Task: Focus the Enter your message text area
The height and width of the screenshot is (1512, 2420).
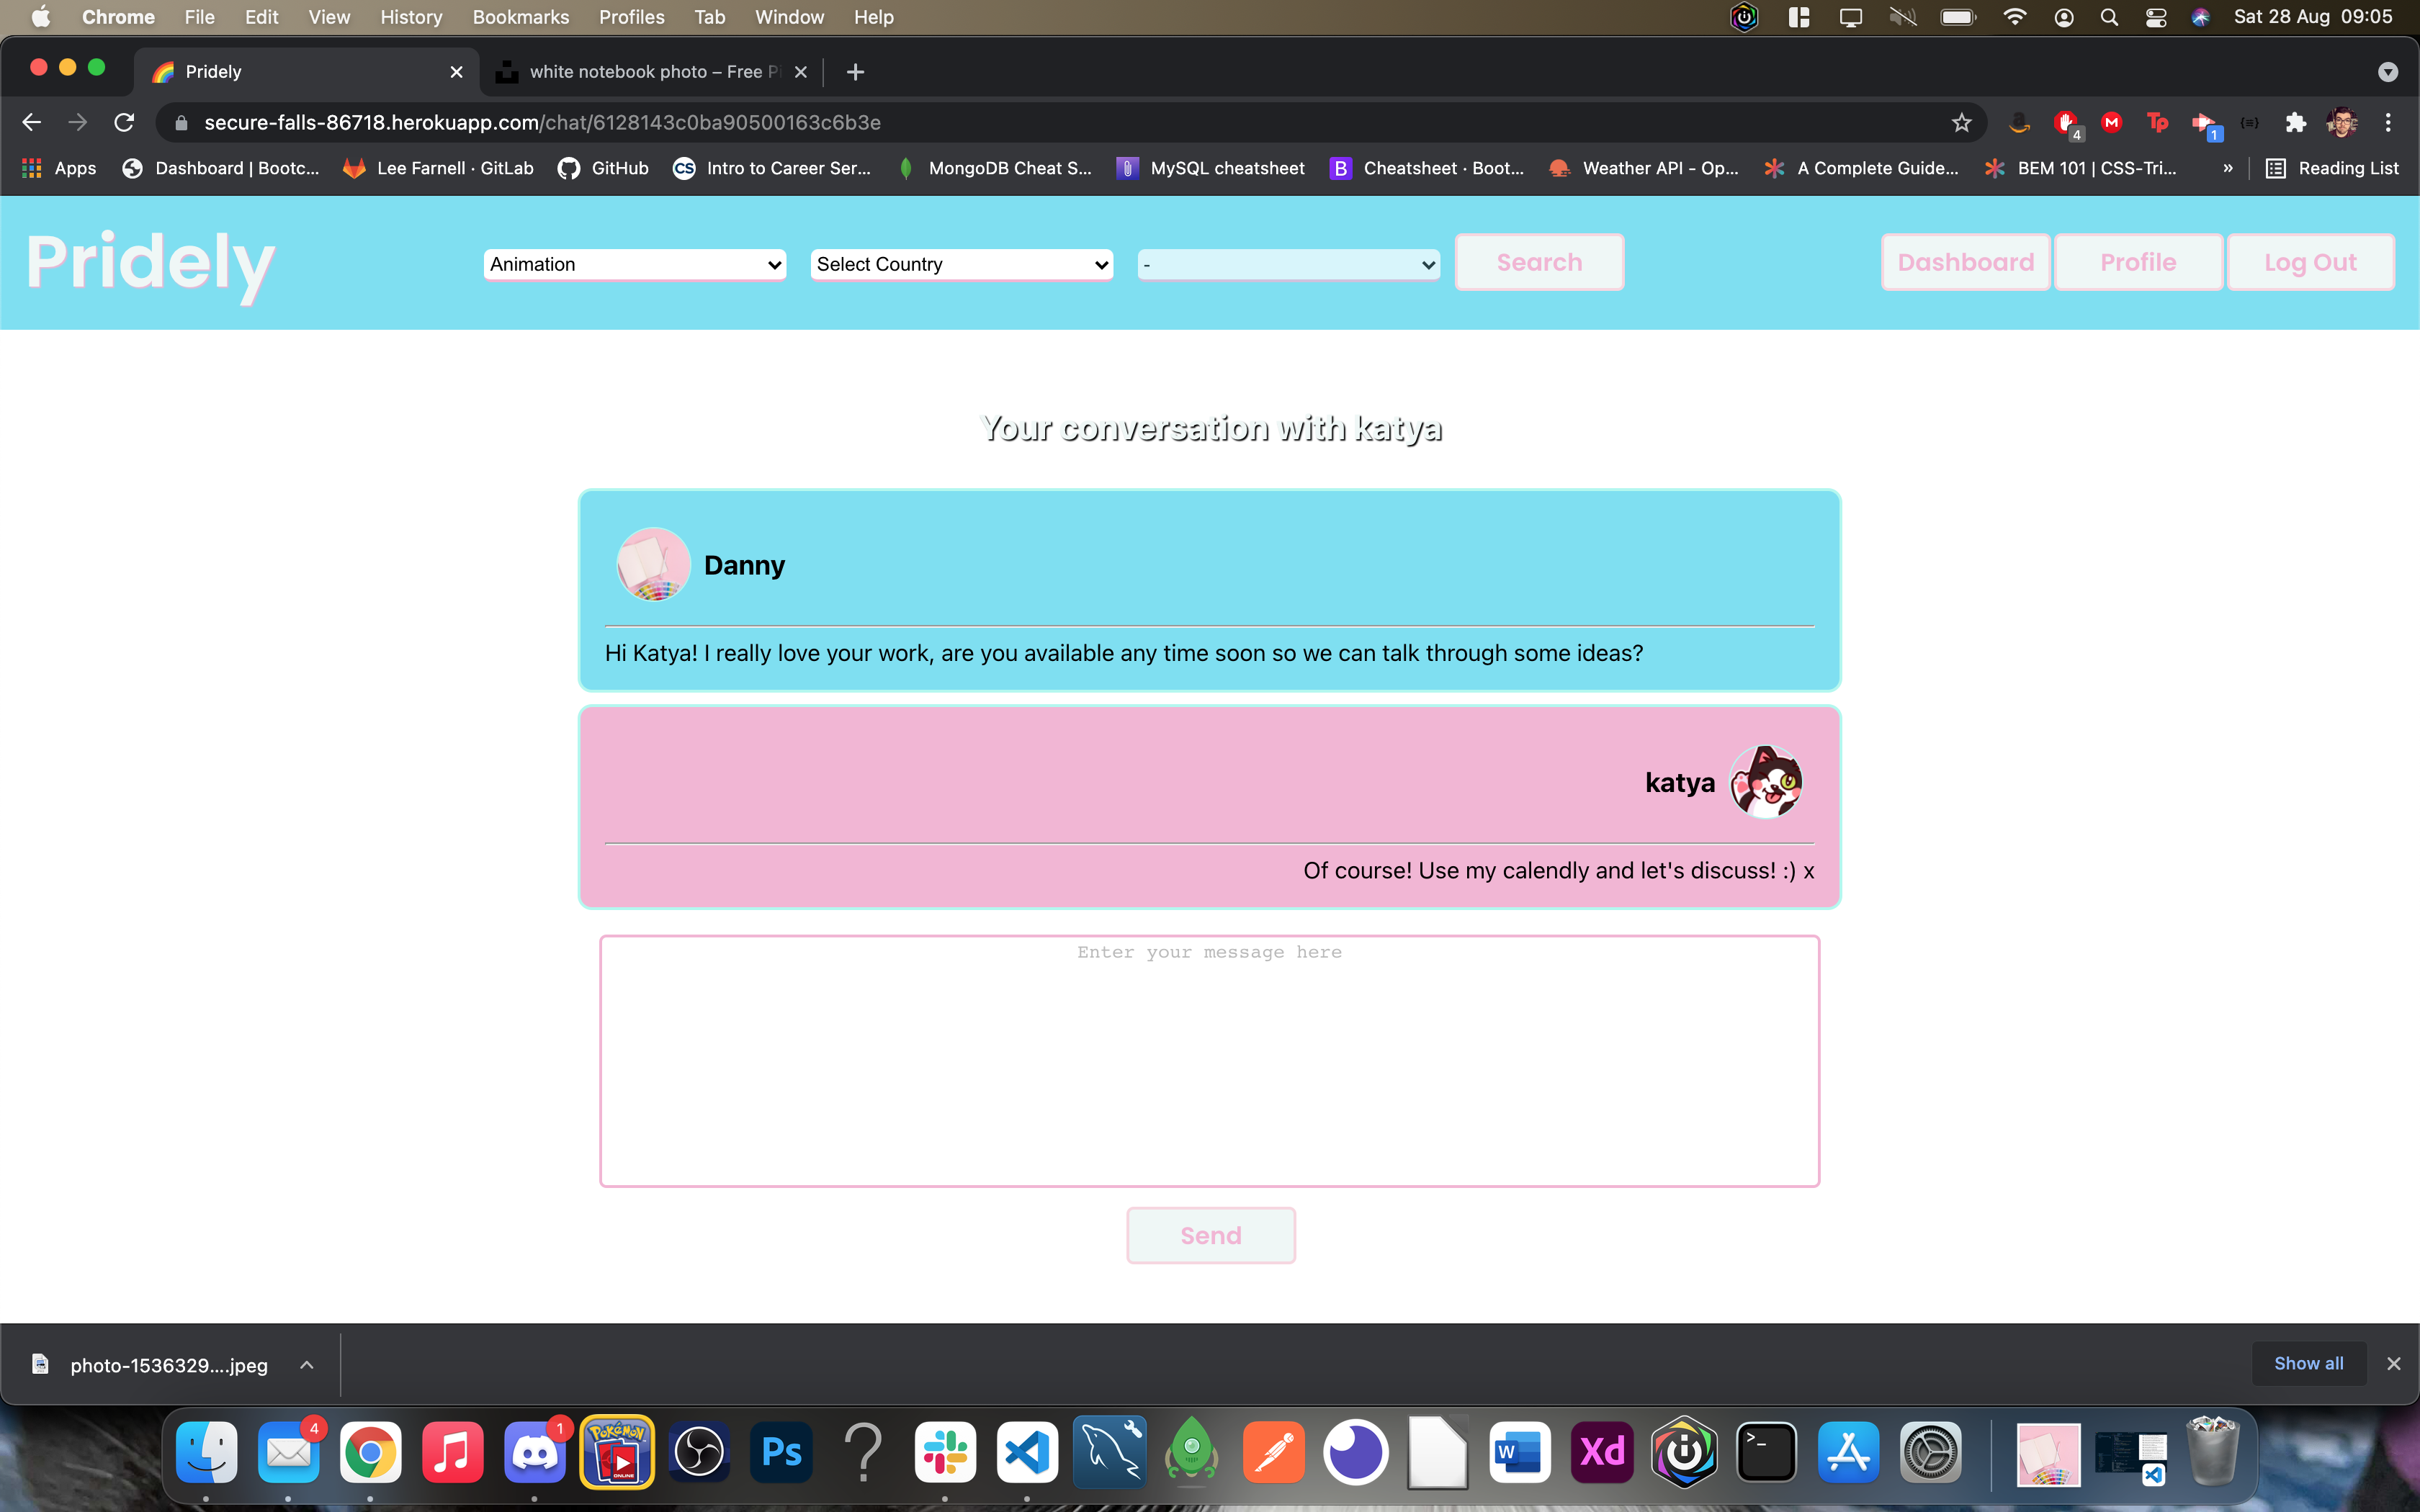Action: pyautogui.click(x=1209, y=1061)
